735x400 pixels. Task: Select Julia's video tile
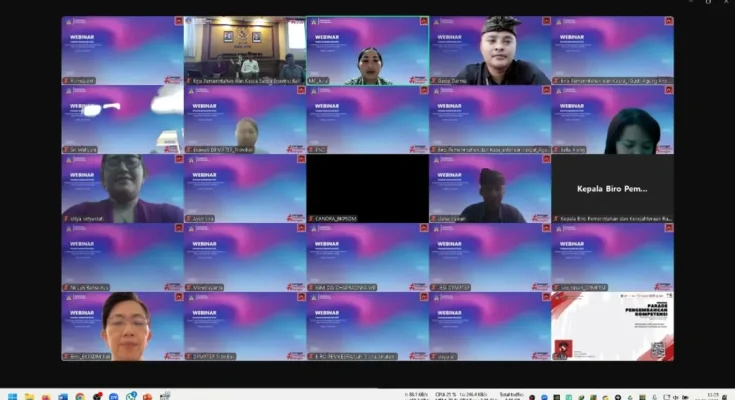[612, 118]
